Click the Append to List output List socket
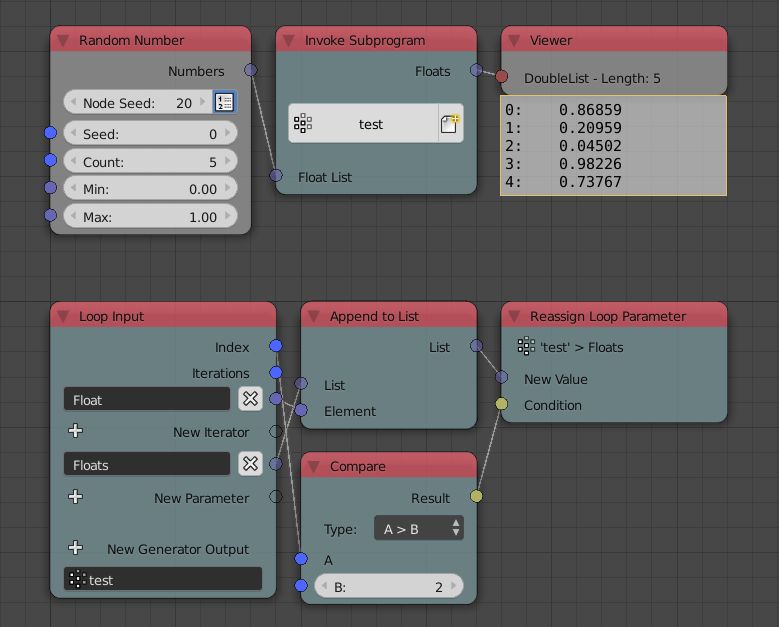 click(x=476, y=345)
